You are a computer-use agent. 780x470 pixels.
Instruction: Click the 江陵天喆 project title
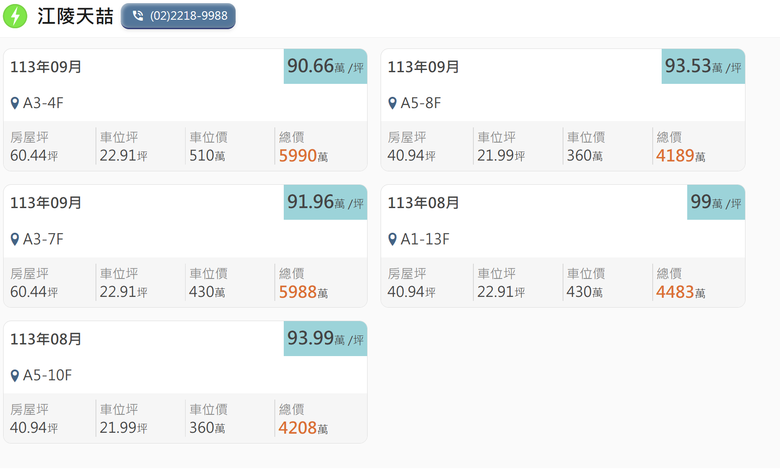coord(75,16)
